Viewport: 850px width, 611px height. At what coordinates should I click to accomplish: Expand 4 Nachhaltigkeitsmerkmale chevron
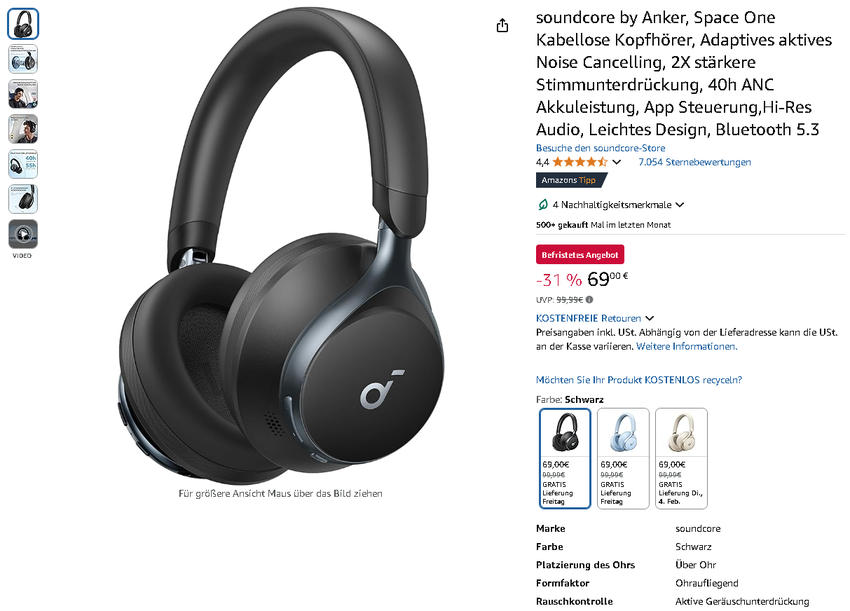[680, 205]
